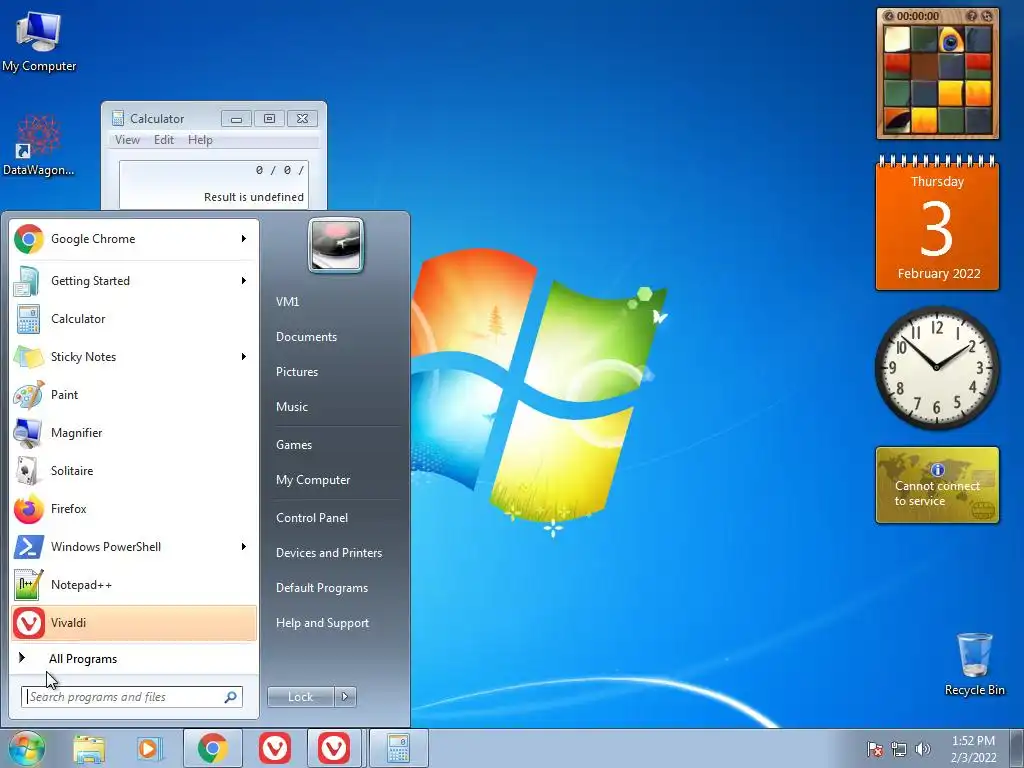Launch Firefox from Start menu

(134, 509)
